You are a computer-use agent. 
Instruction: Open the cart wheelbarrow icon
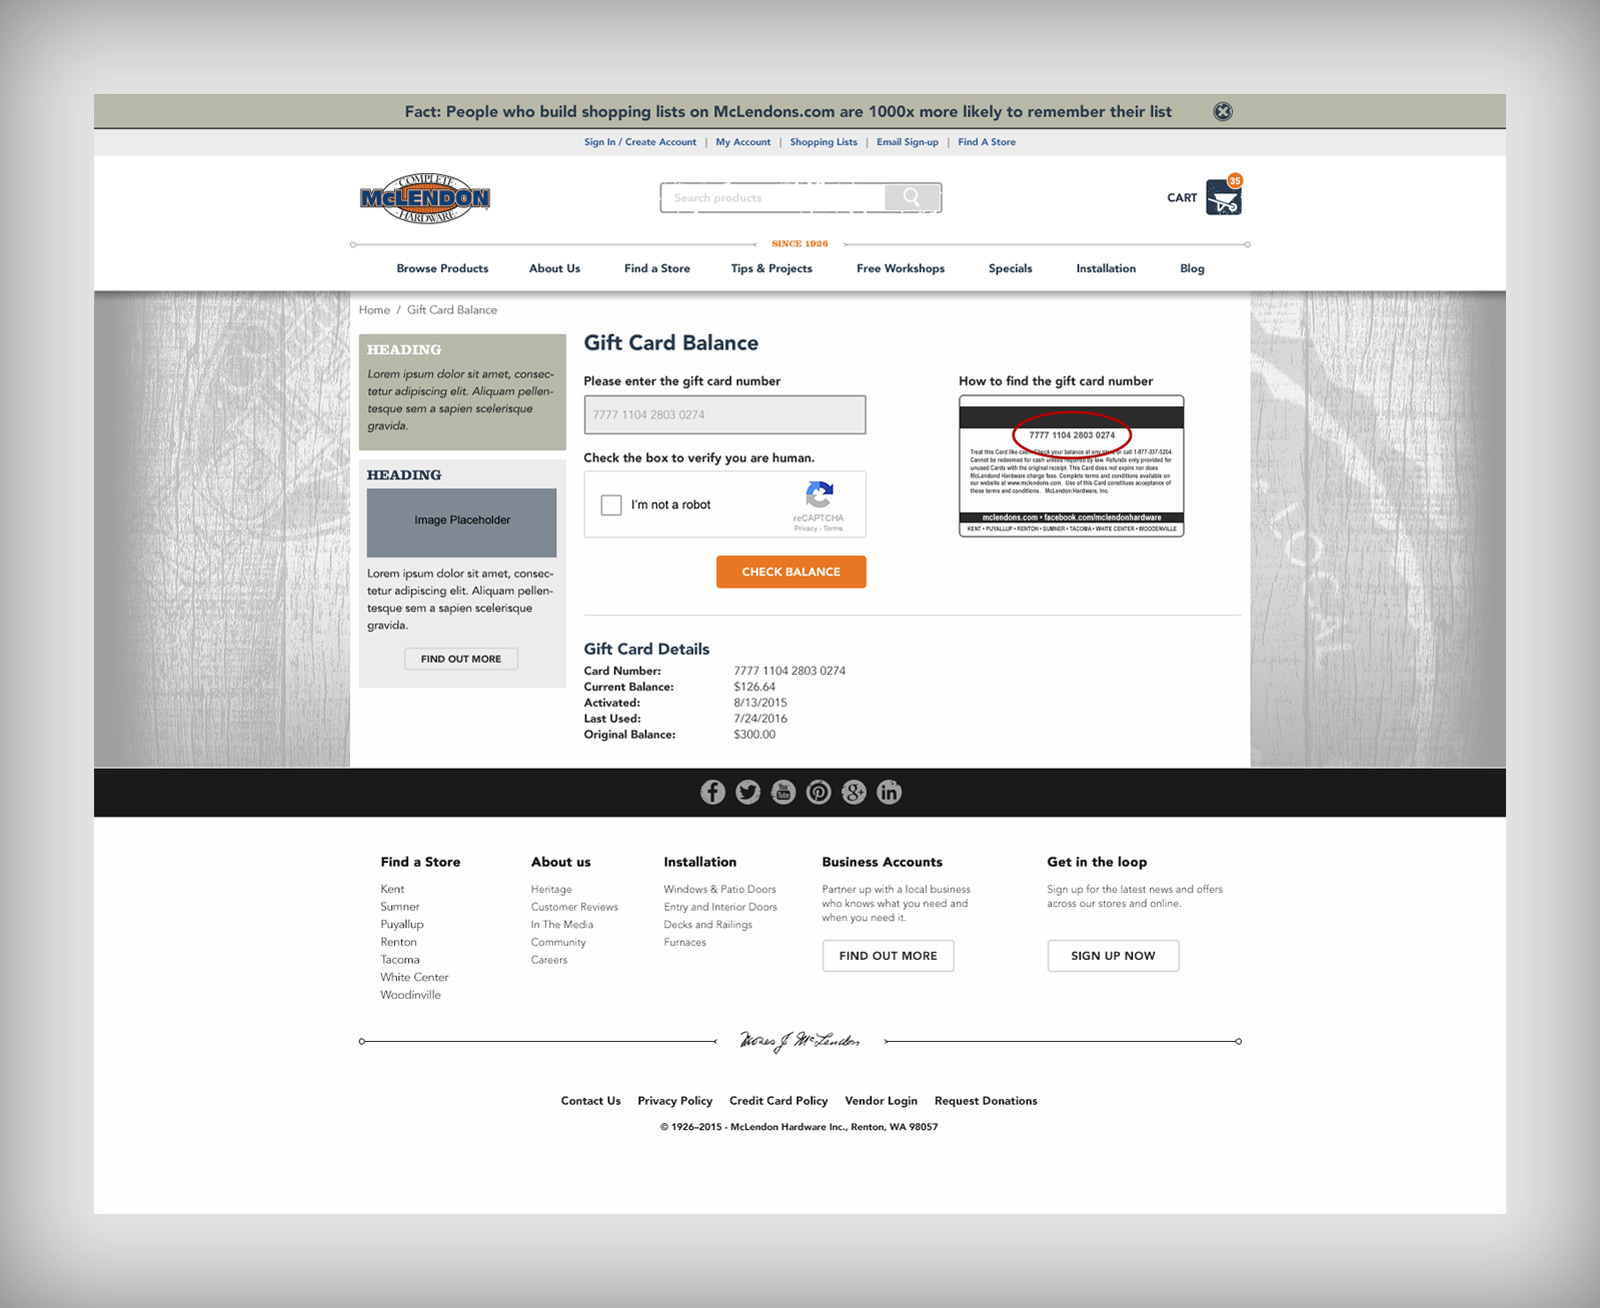pyautogui.click(x=1223, y=198)
